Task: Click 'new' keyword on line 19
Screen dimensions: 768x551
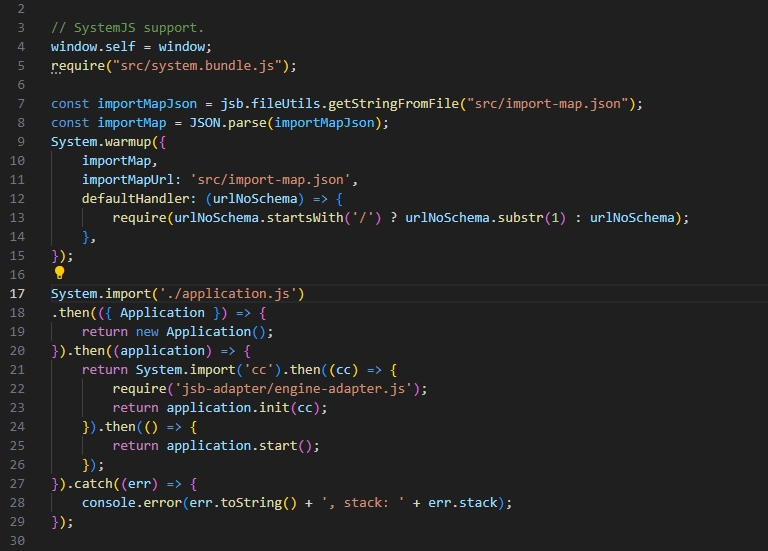Action: click(x=147, y=332)
